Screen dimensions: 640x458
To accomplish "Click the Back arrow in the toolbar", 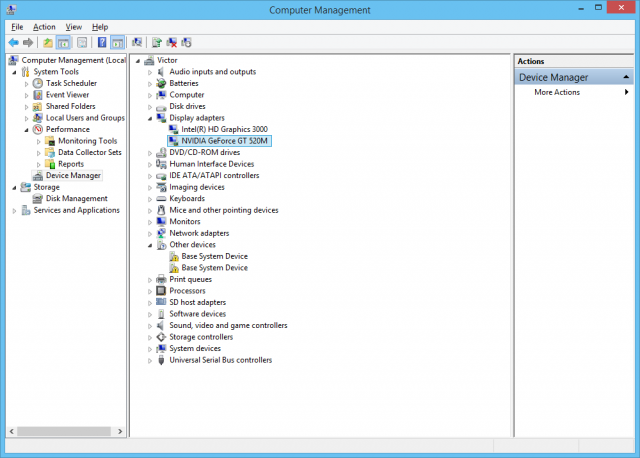I will click(x=14, y=43).
